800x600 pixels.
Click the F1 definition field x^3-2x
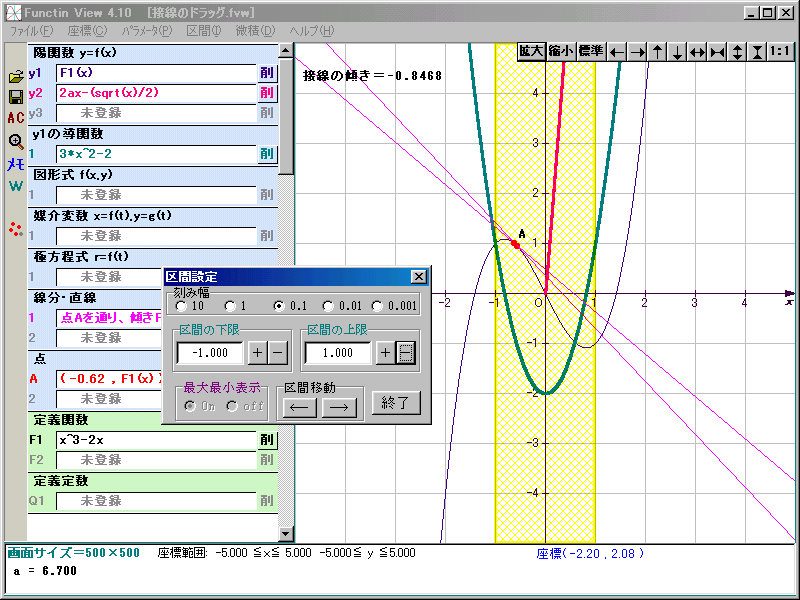point(156,440)
